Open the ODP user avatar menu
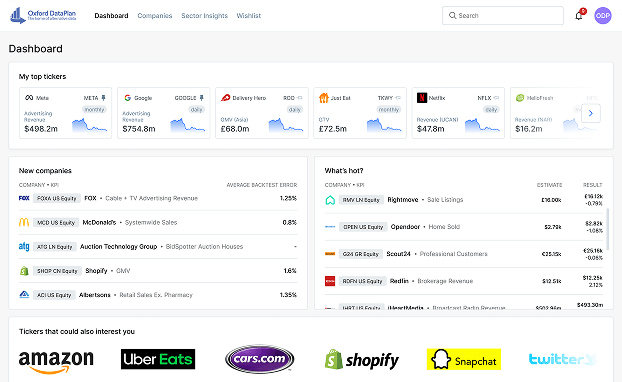The image size is (622, 382). click(x=603, y=16)
